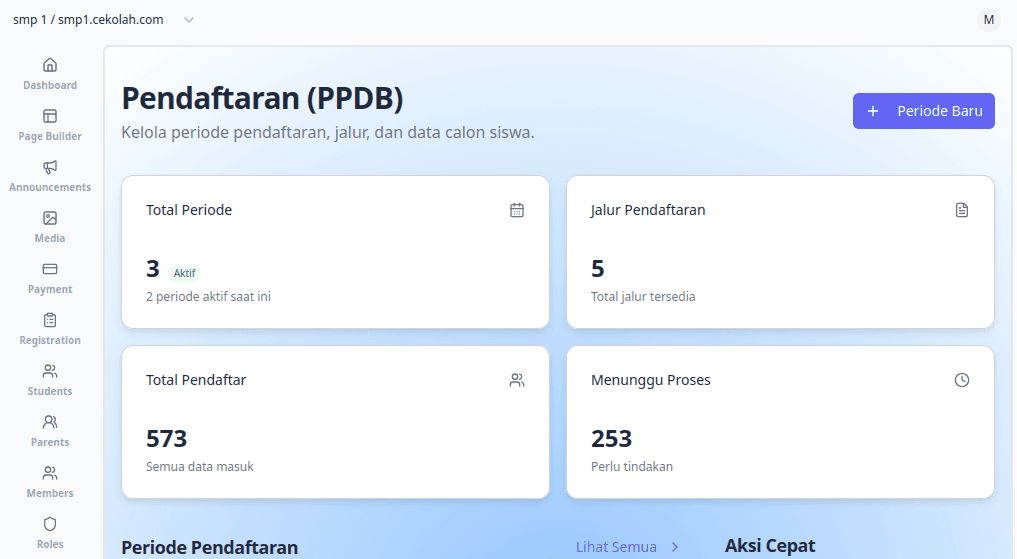The image size is (1017, 559).
Task: Open Registration clipboard icon
Action: (x=50, y=320)
